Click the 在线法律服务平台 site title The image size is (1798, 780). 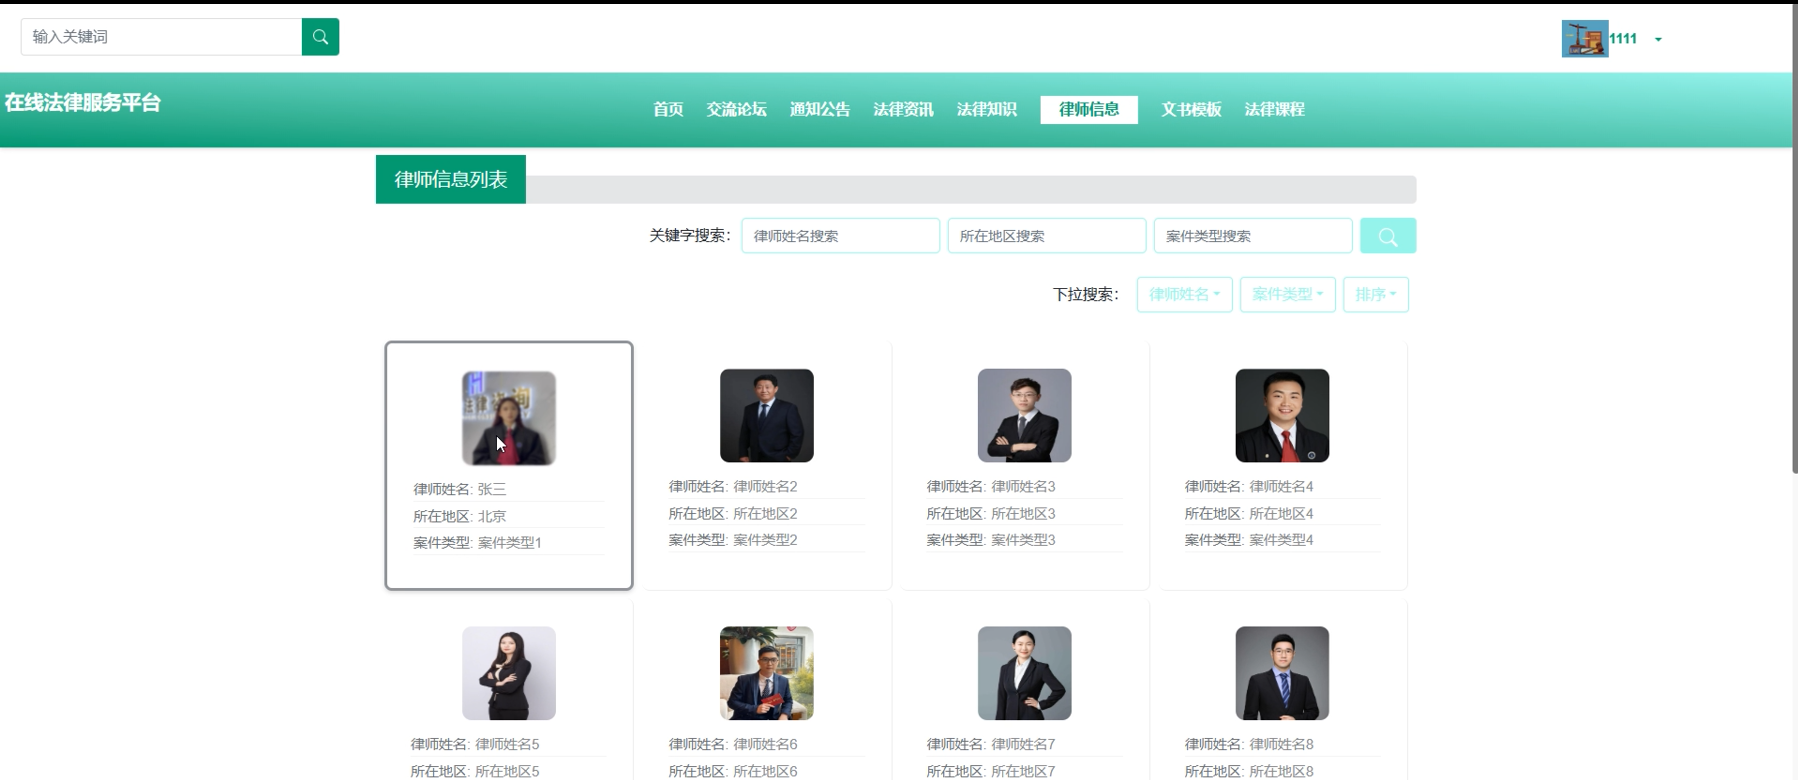[x=82, y=103]
